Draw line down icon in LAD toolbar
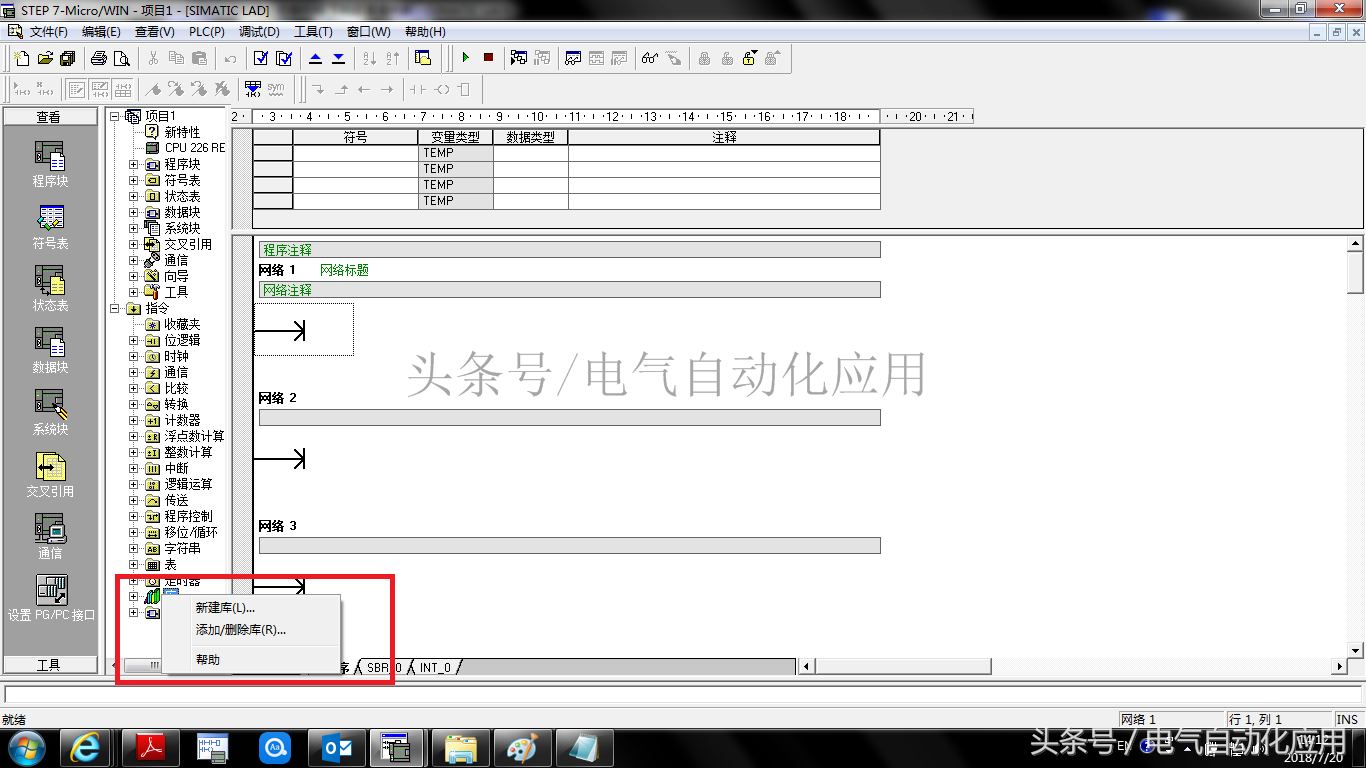The width and height of the screenshot is (1366, 768). click(x=319, y=89)
